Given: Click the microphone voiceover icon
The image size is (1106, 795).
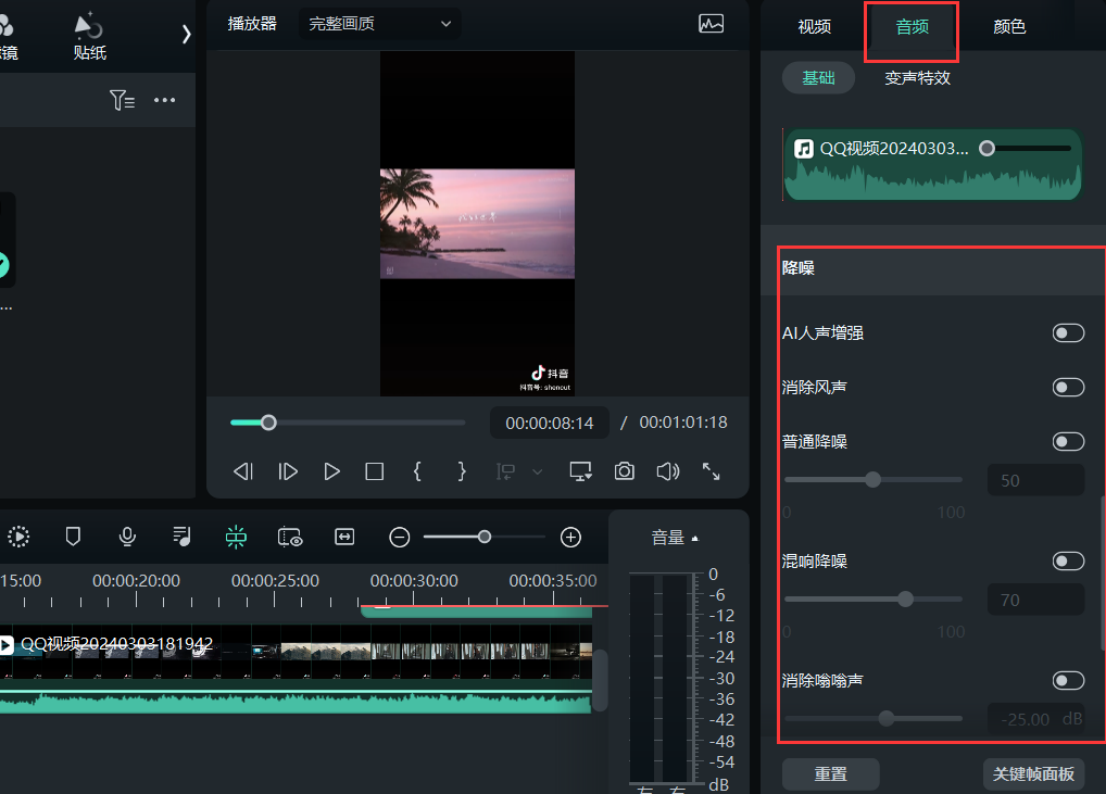Looking at the screenshot, I should pos(127,537).
